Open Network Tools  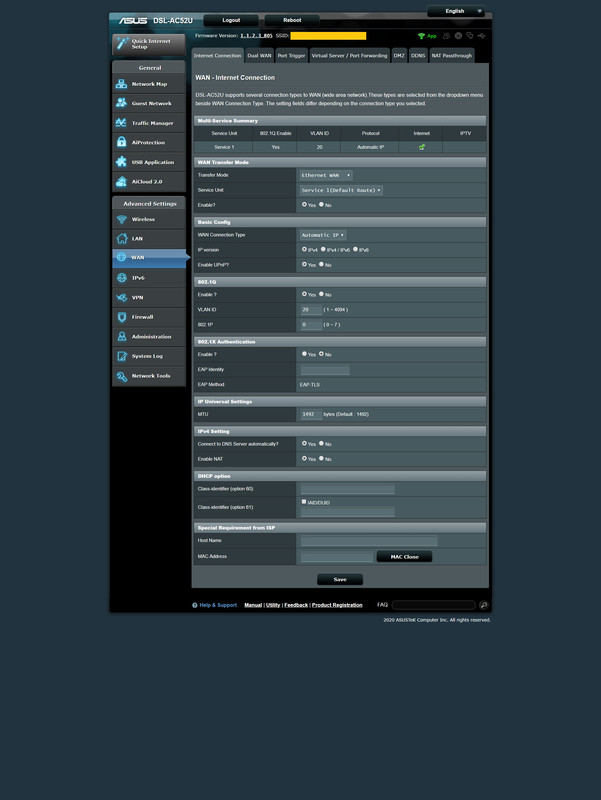pos(148,376)
